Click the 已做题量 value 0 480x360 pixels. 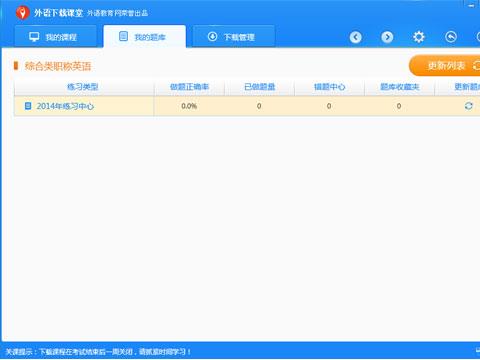tap(259, 106)
